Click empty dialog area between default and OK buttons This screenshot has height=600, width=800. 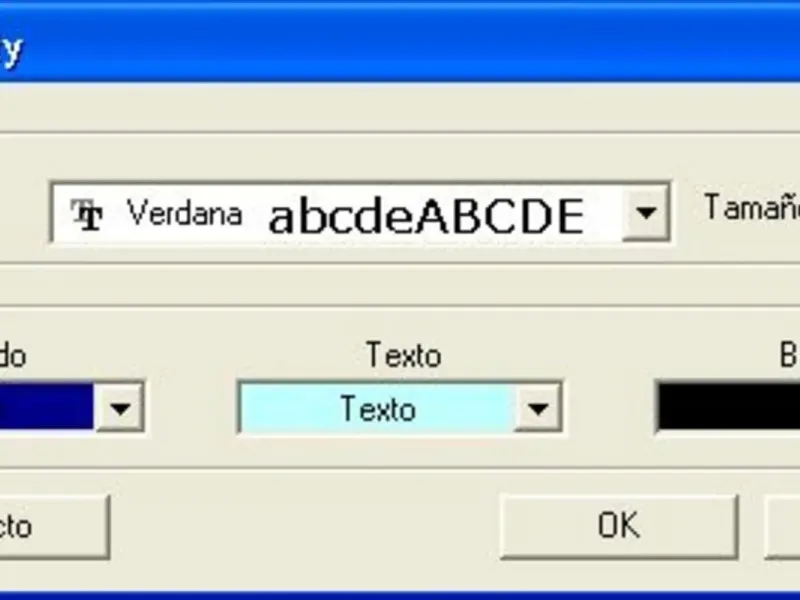pos(305,526)
